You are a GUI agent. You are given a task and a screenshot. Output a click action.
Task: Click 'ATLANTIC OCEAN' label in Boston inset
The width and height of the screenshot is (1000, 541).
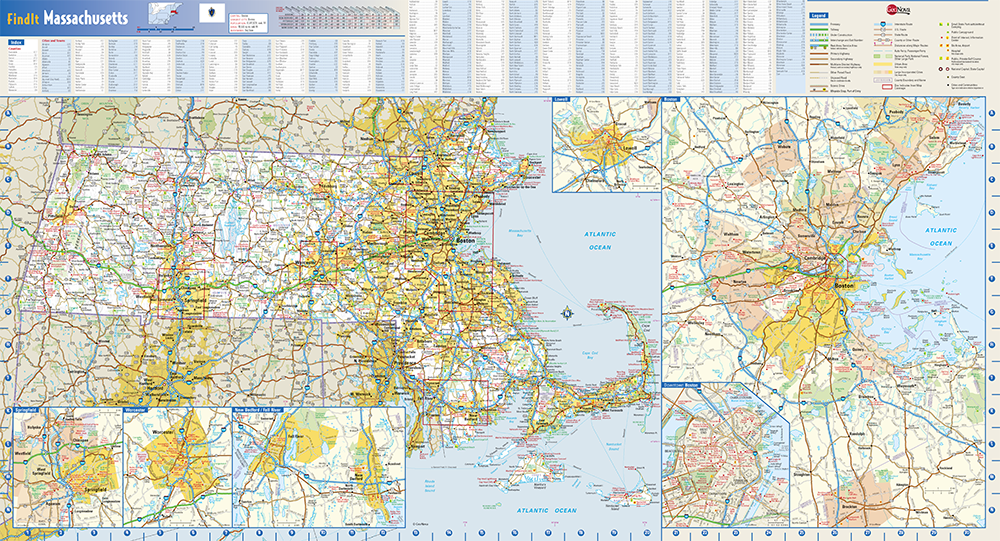pyautogui.click(x=941, y=237)
